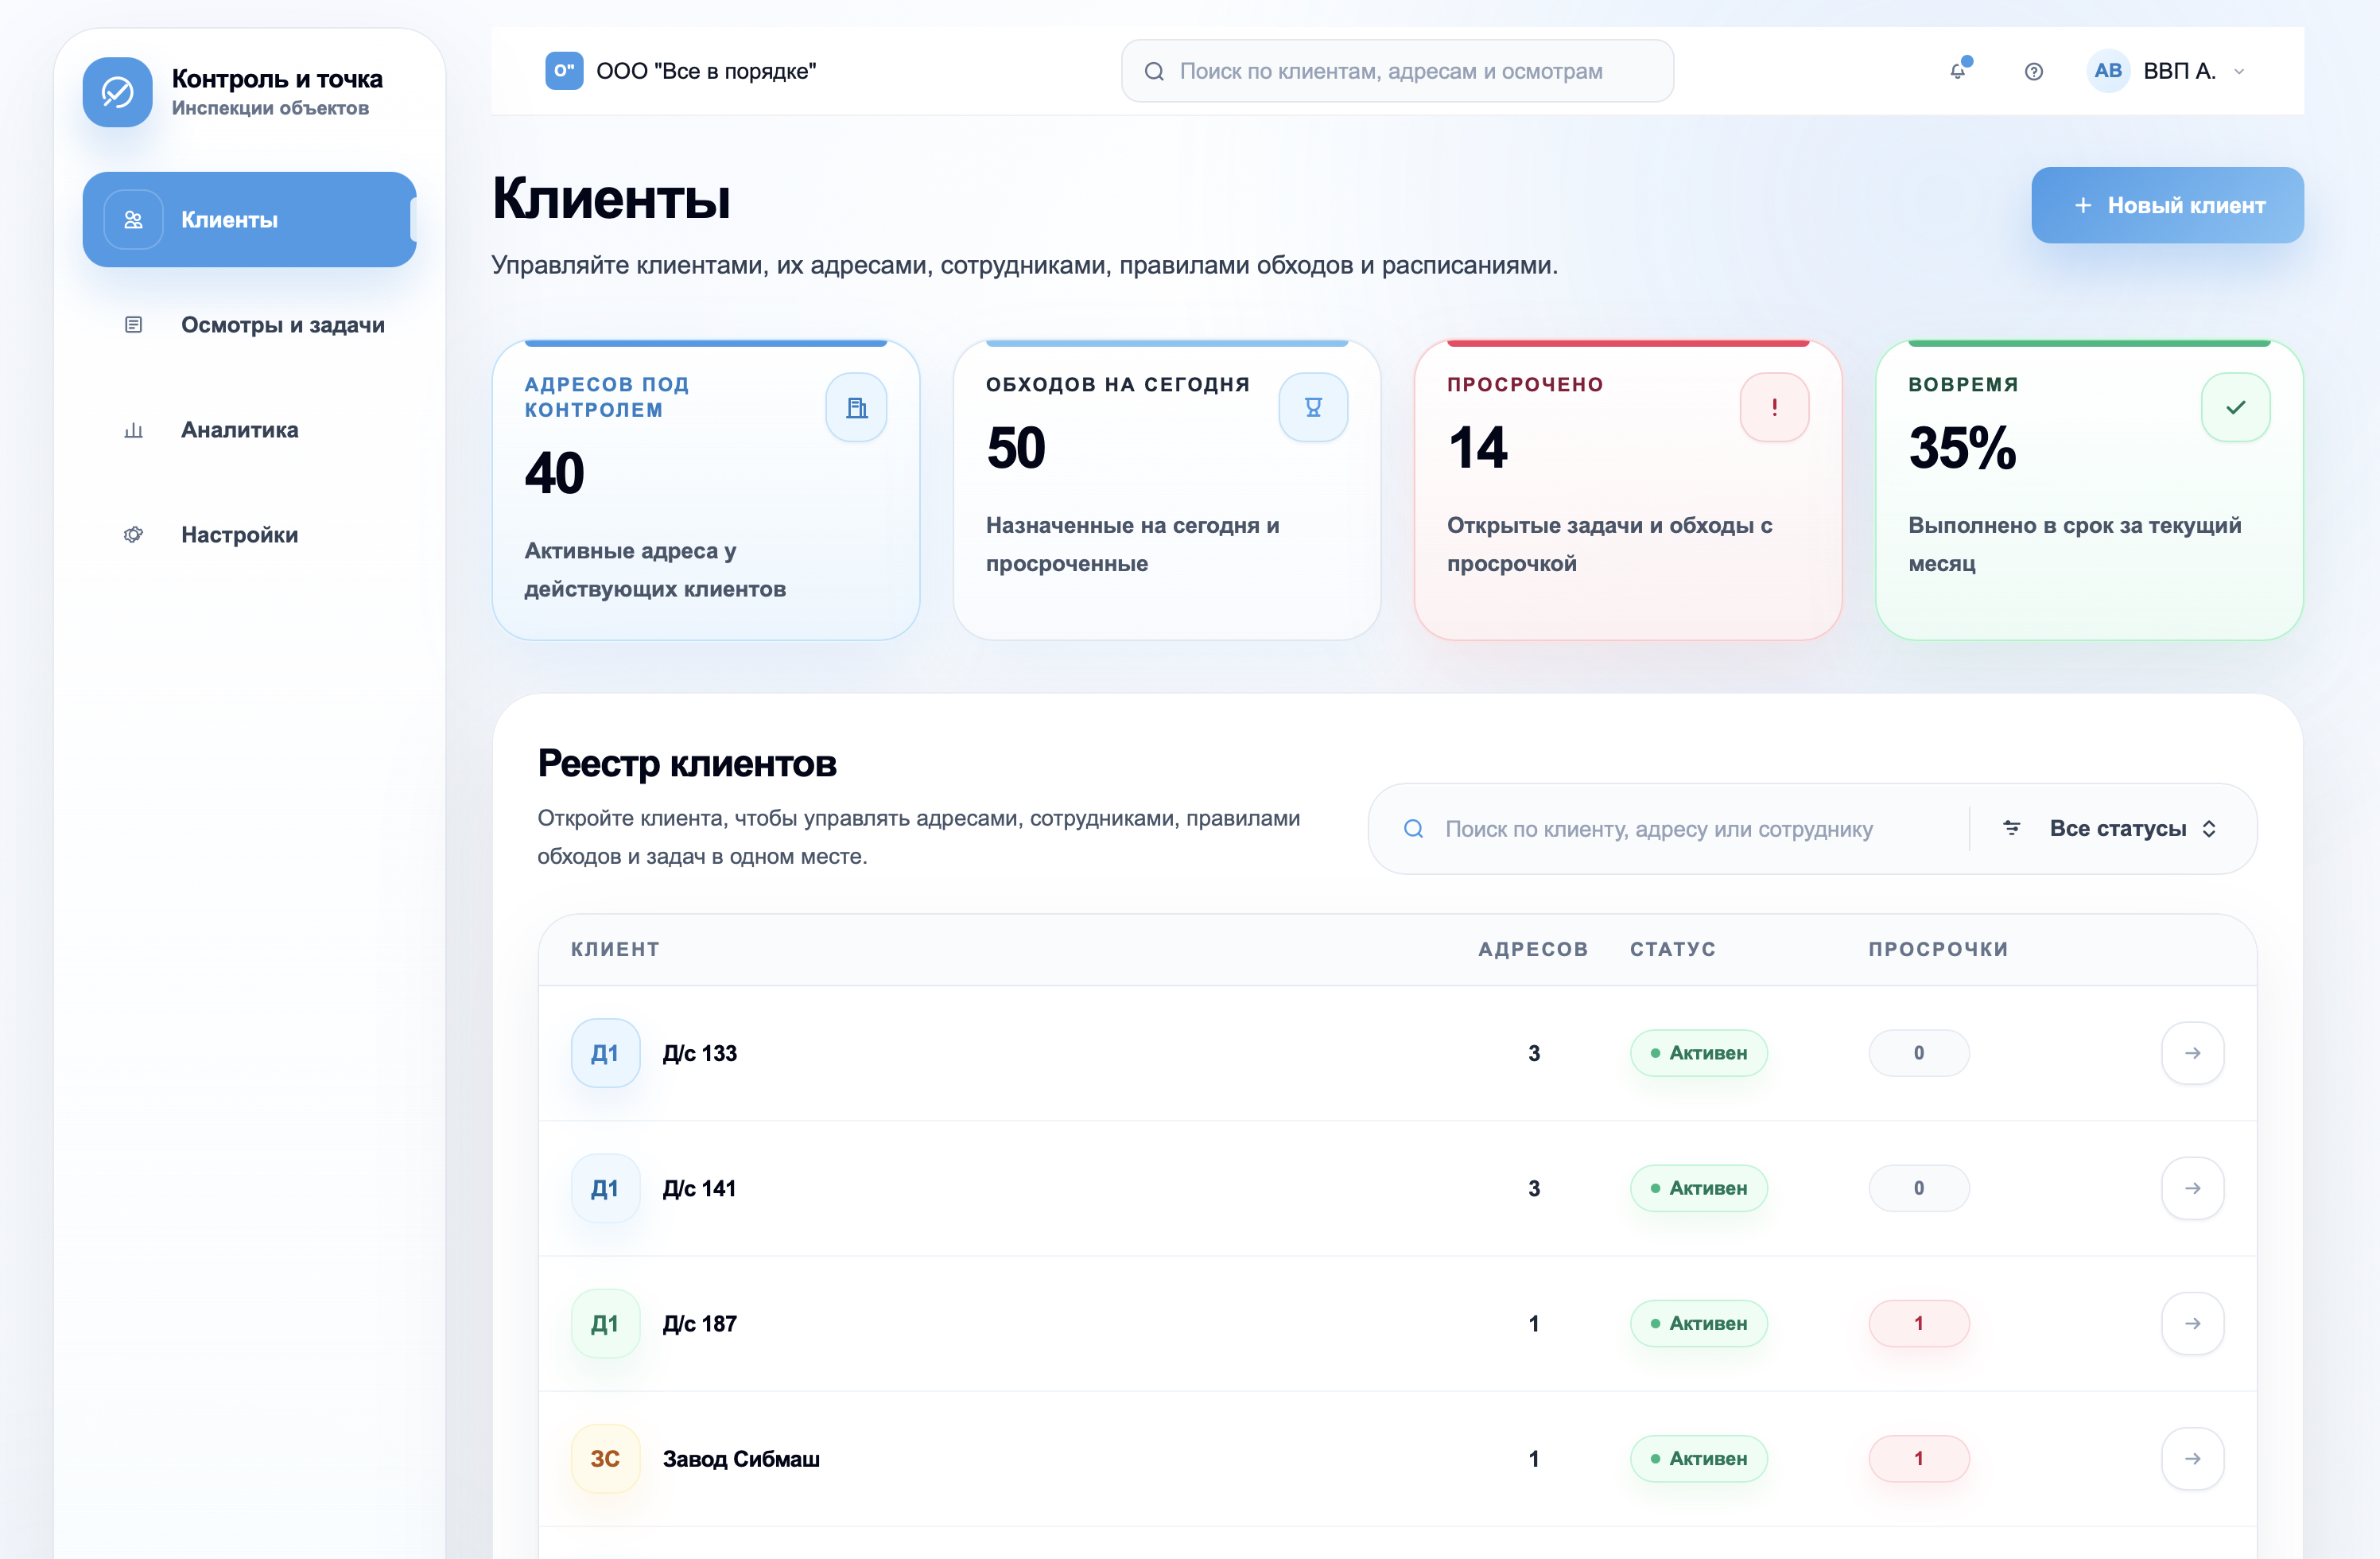Viewport: 2380px width, 1559px height.
Task: Open Д/с 133 via its arrow button
Action: (x=2192, y=1053)
